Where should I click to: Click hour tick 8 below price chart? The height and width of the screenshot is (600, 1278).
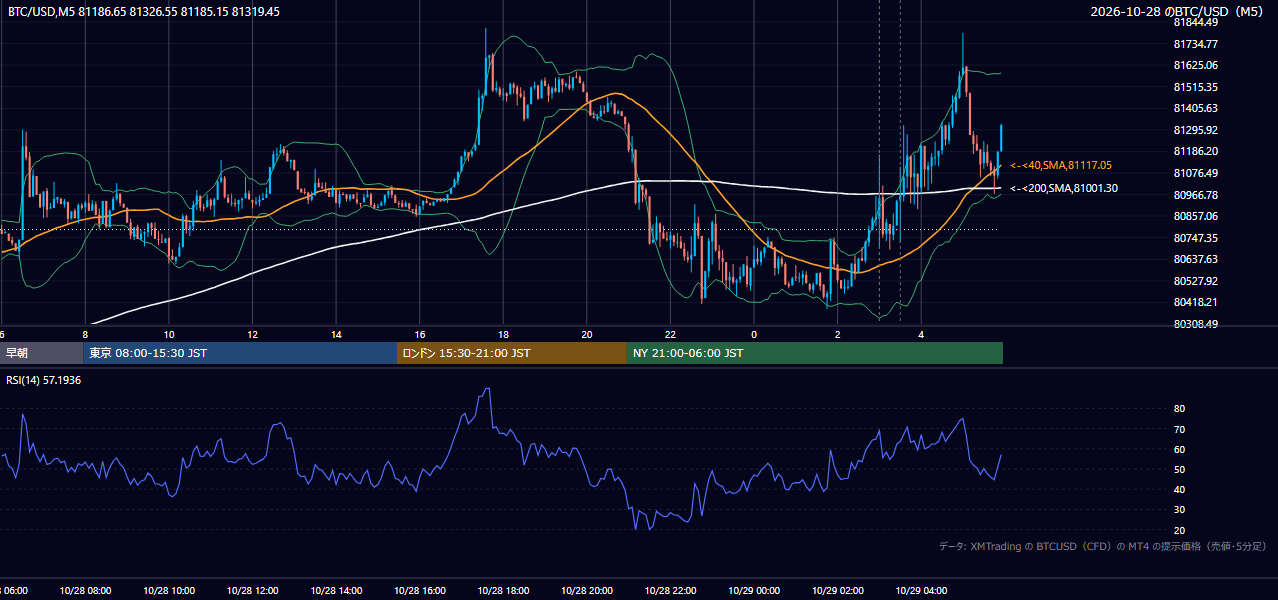click(85, 334)
